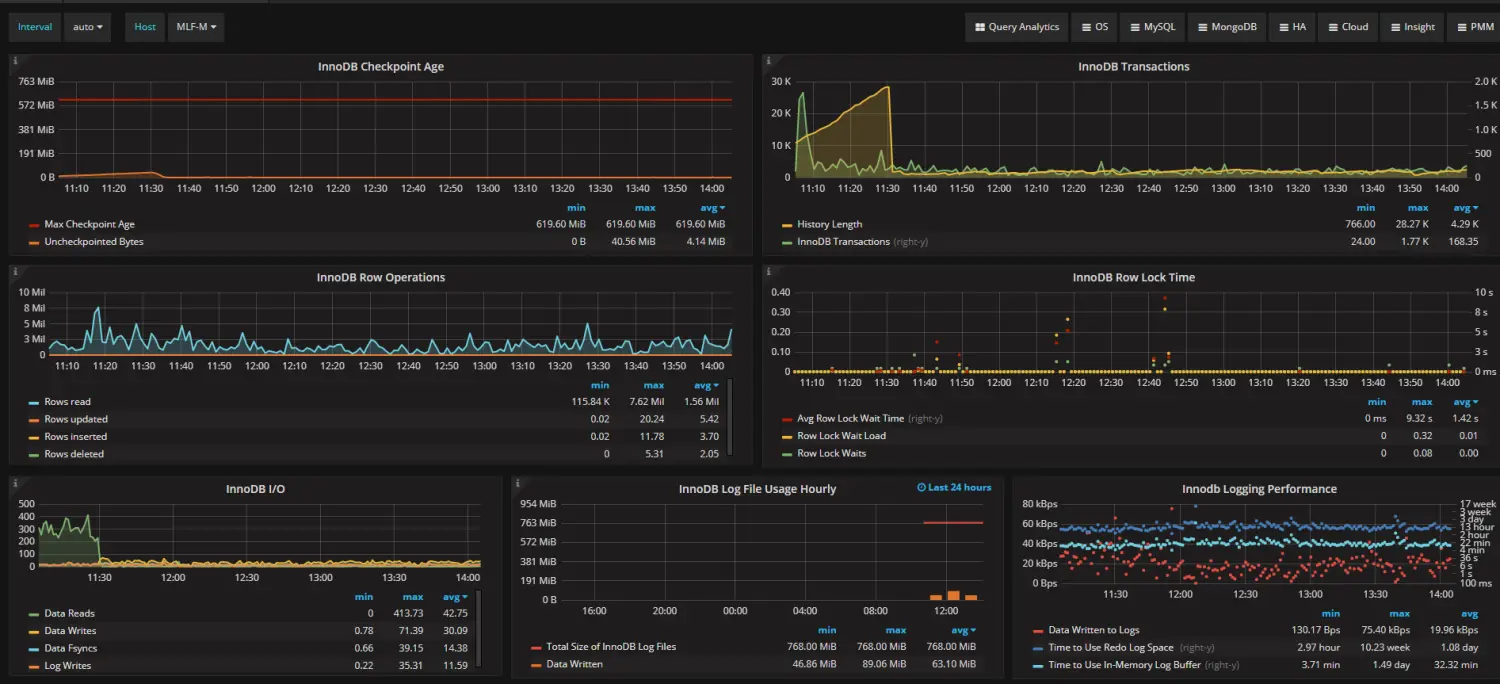The height and width of the screenshot is (684, 1500).
Task: Open InnoDB Row Lock Time panel title menu
Action: tap(1134, 277)
